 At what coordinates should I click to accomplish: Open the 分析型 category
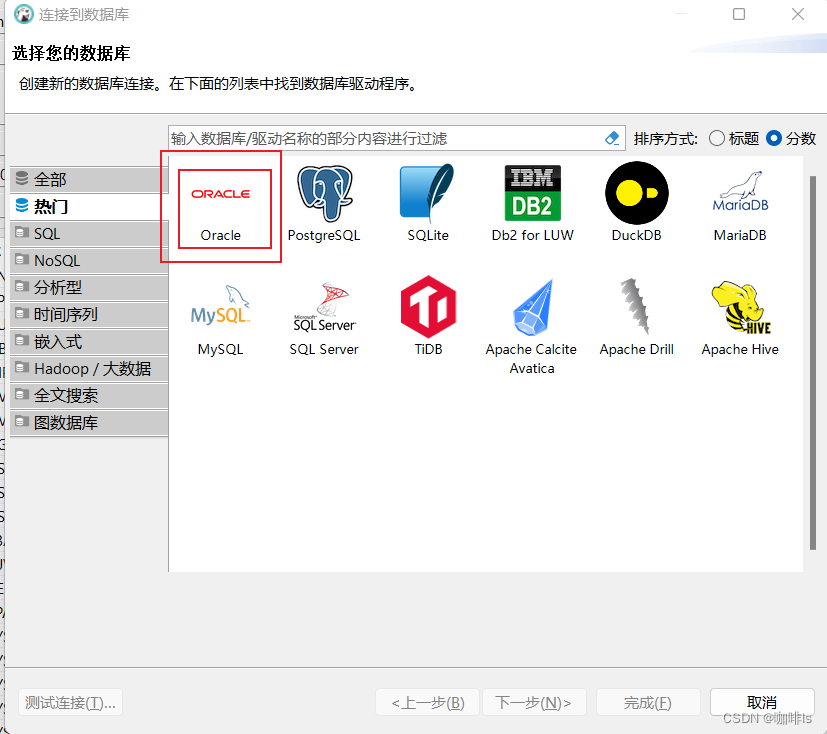tap(89, 287)
